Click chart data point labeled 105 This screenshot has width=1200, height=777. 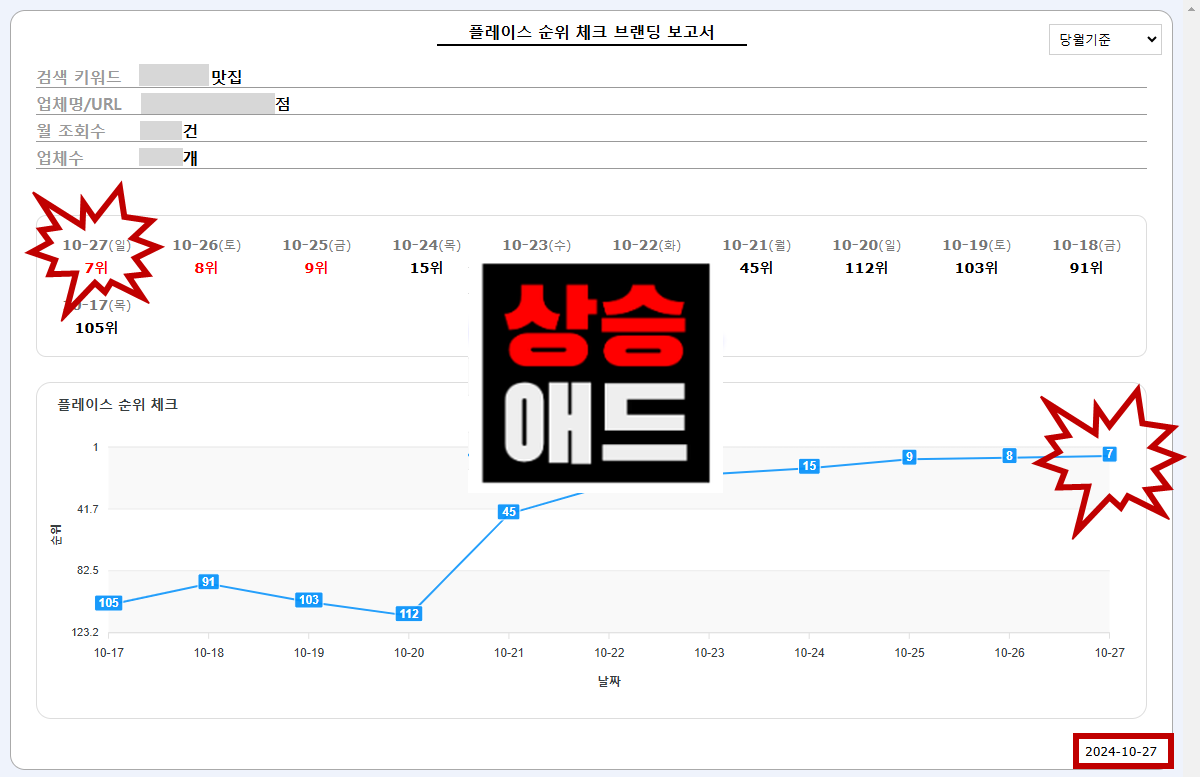[x=109, y=603]
